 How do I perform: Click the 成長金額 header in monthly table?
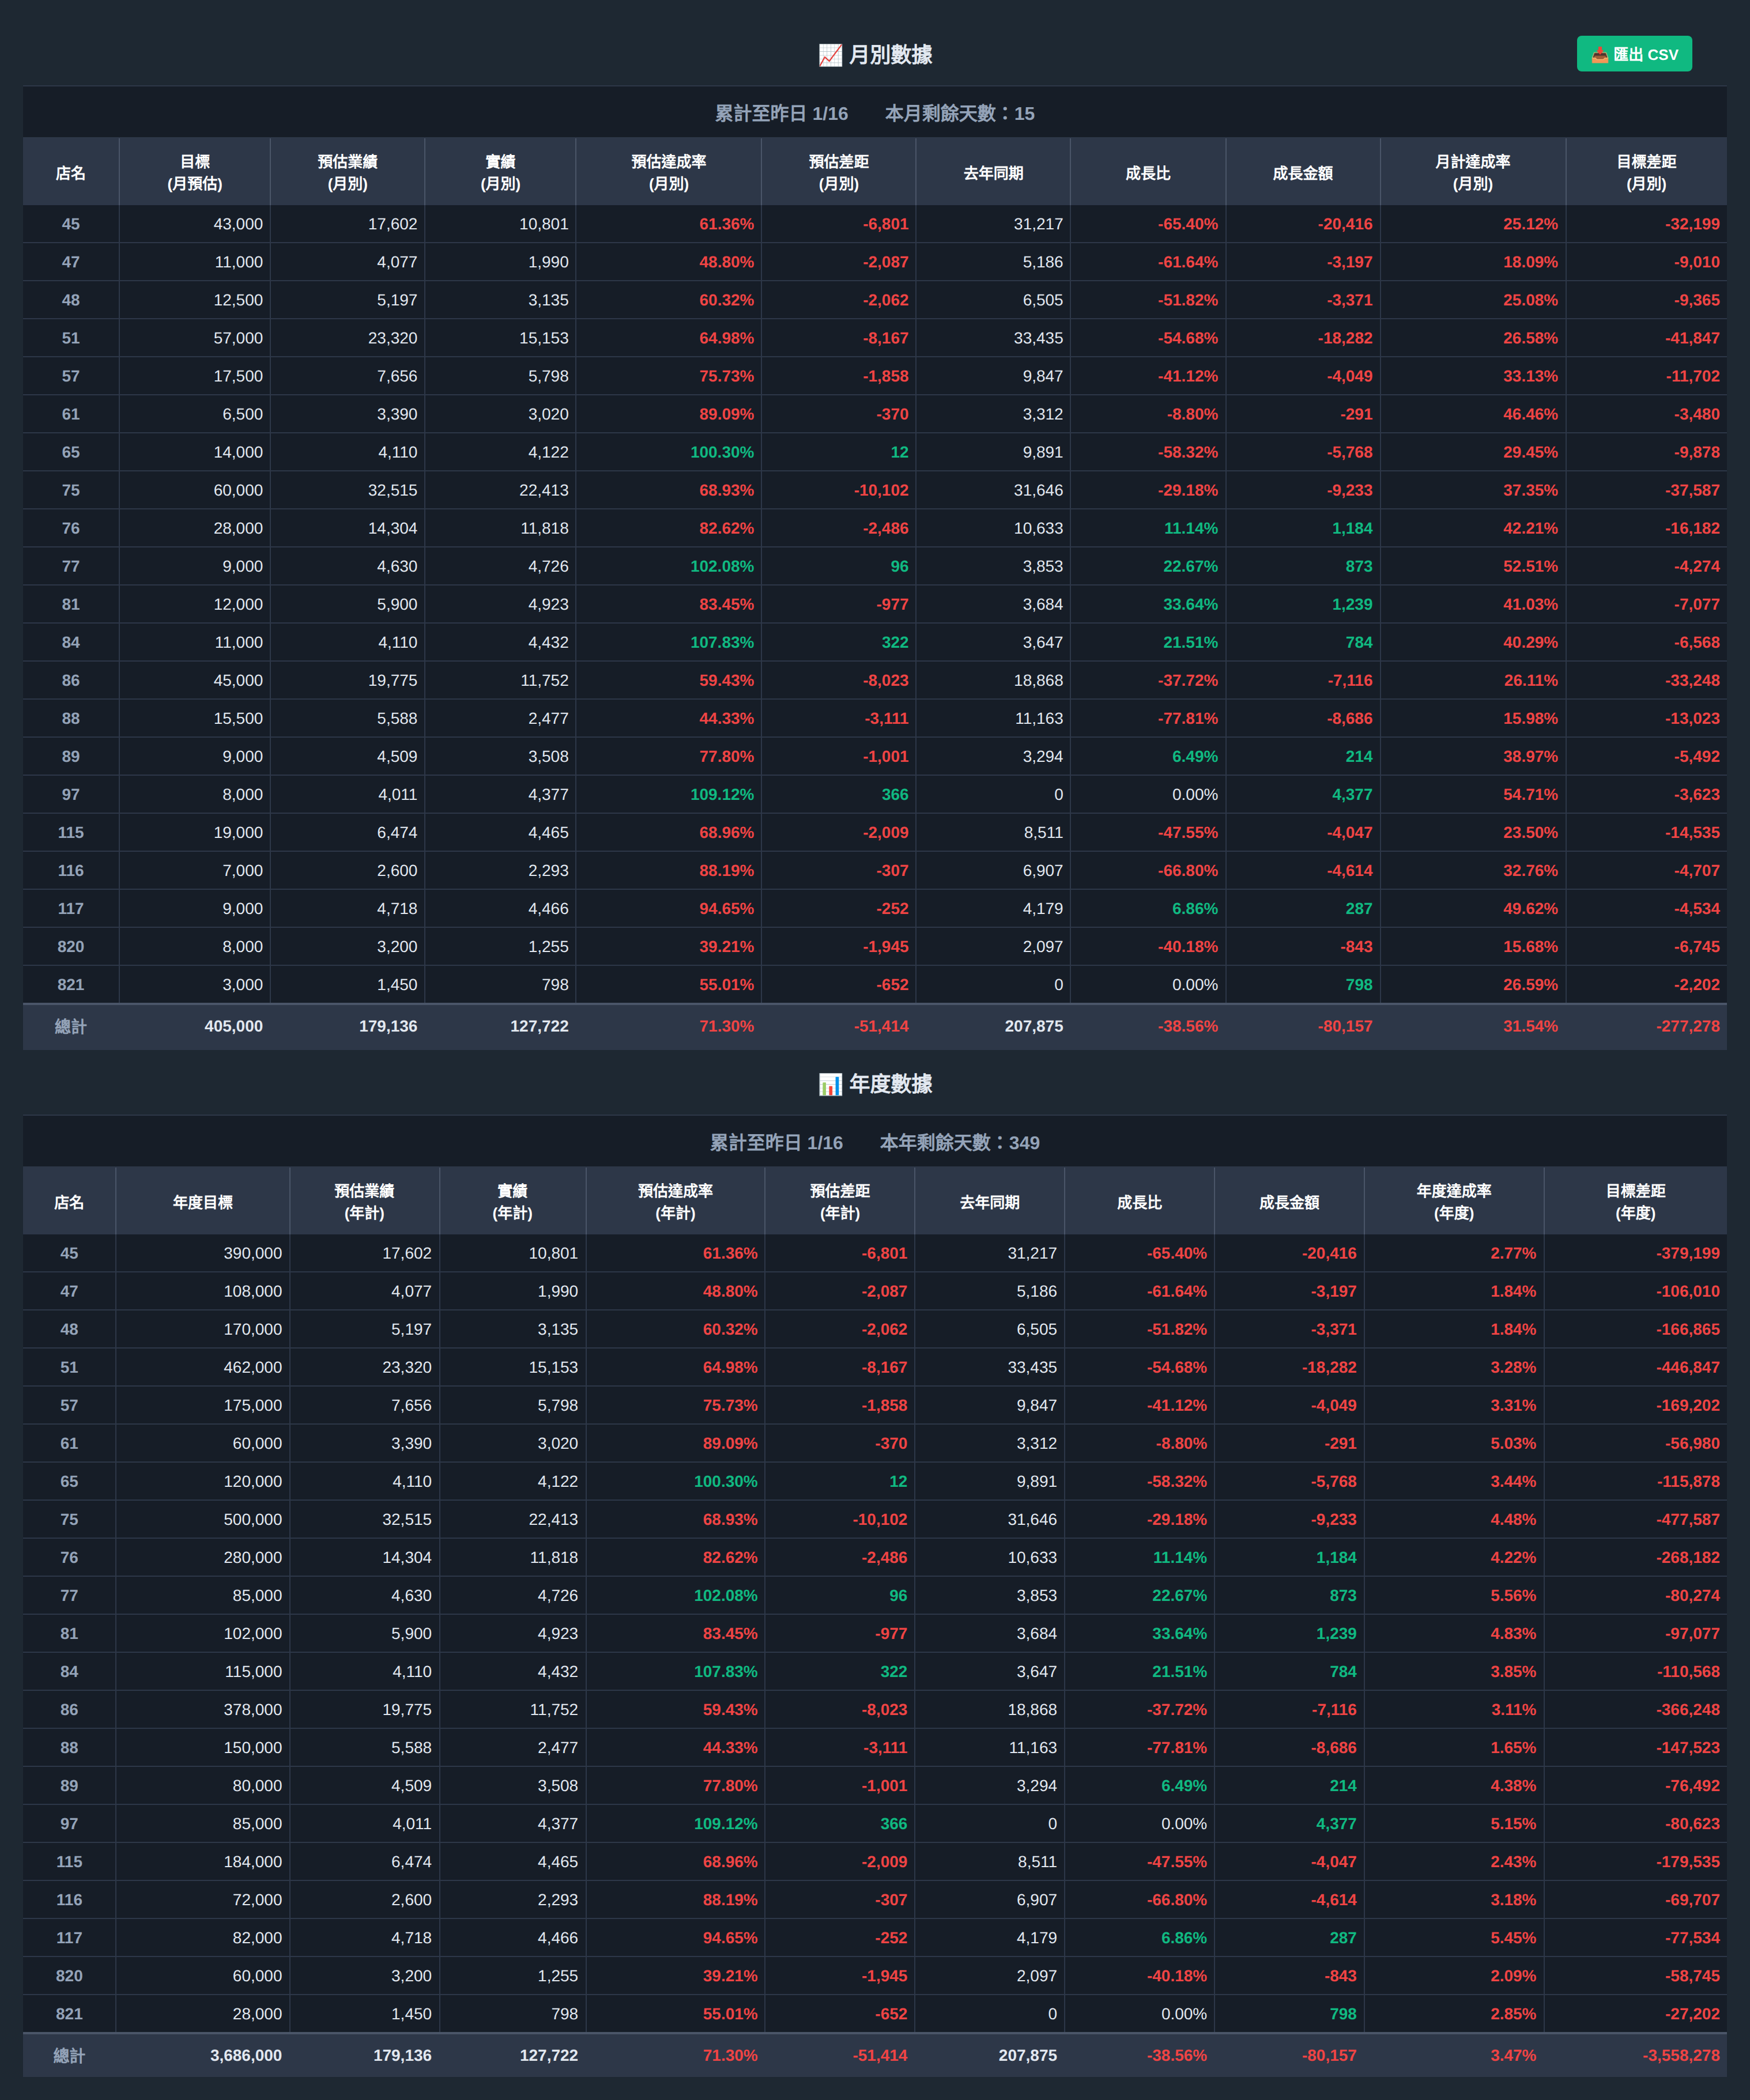(1302, 173)
